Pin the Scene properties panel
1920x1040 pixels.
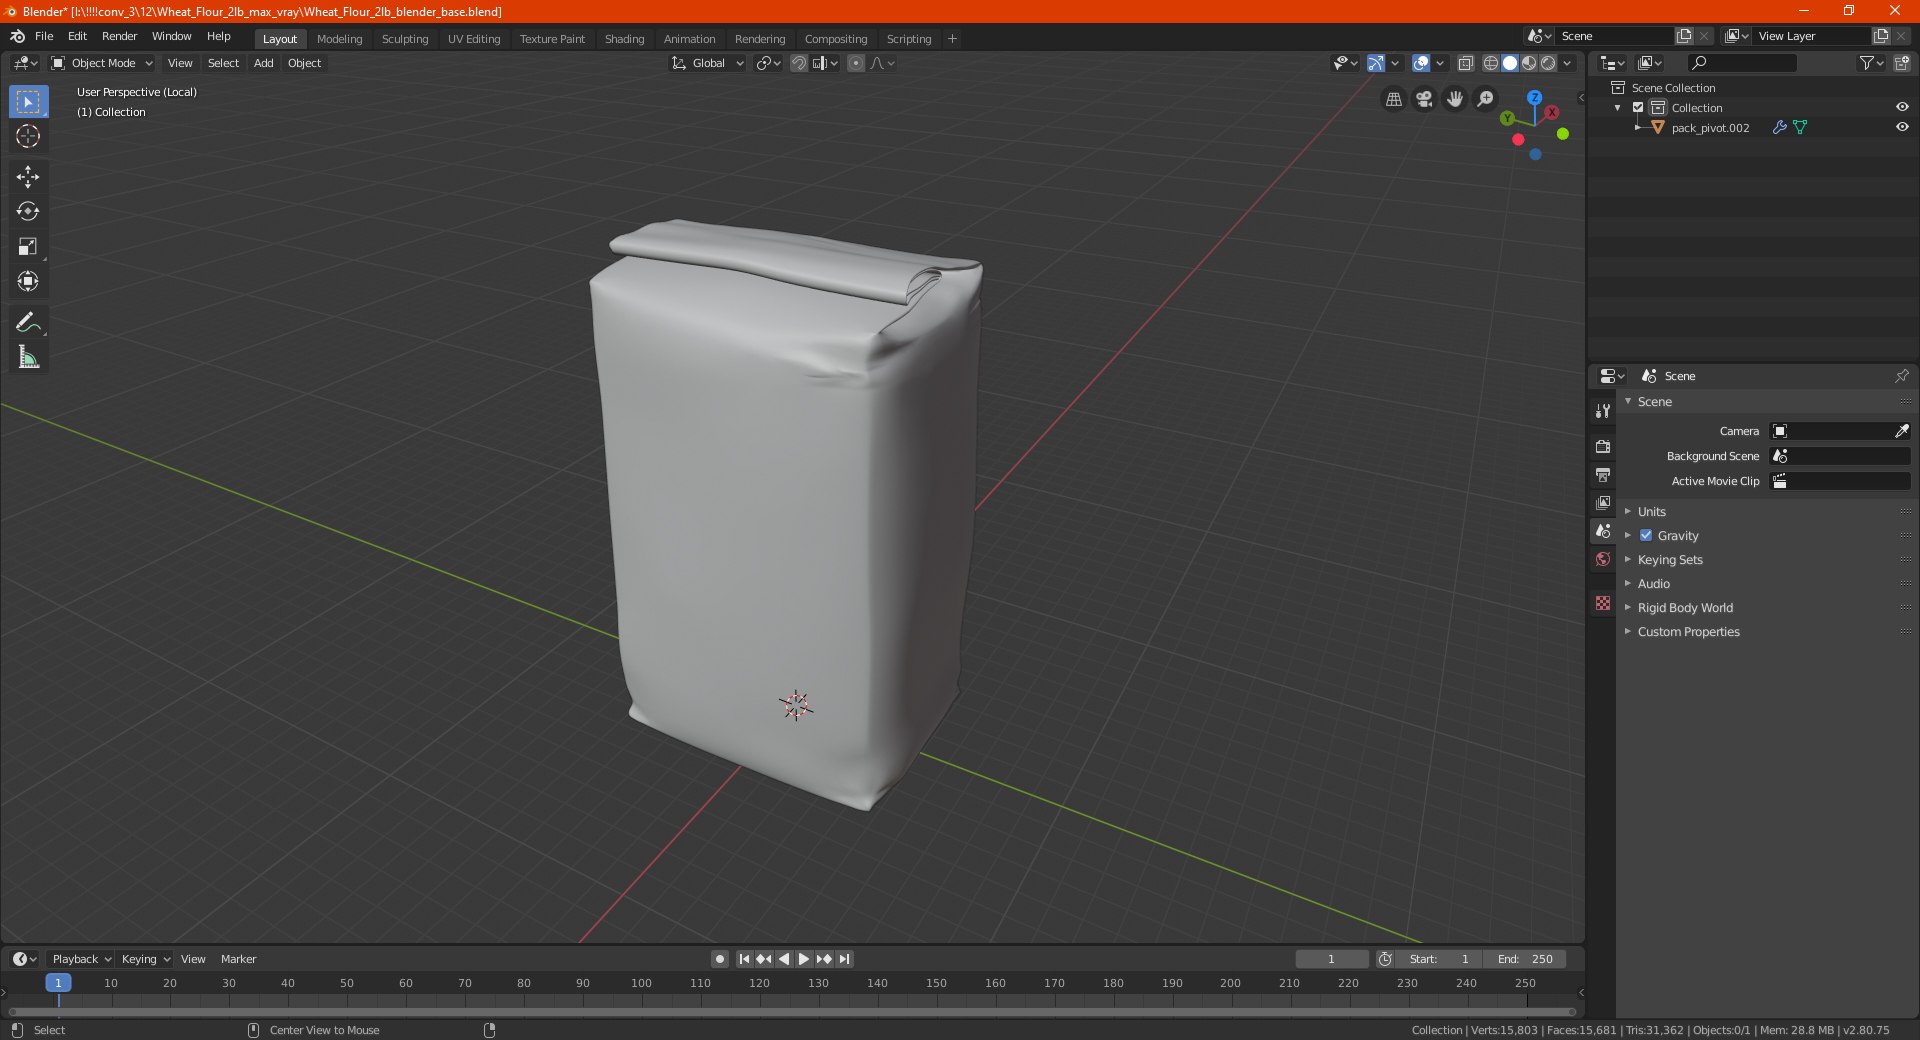[1901, 376]
